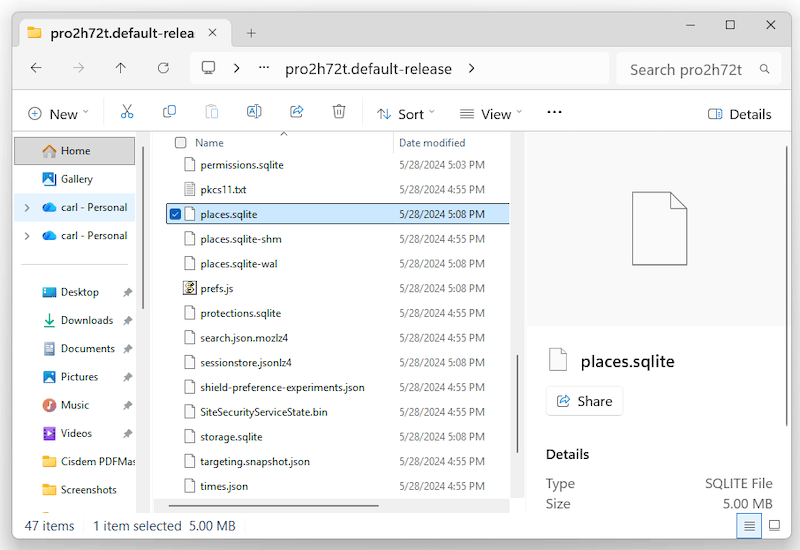Click the pkcs11.txt text file icon
Image resolution: width=800 pixels, height=550 pixels.
coord(189,189)
